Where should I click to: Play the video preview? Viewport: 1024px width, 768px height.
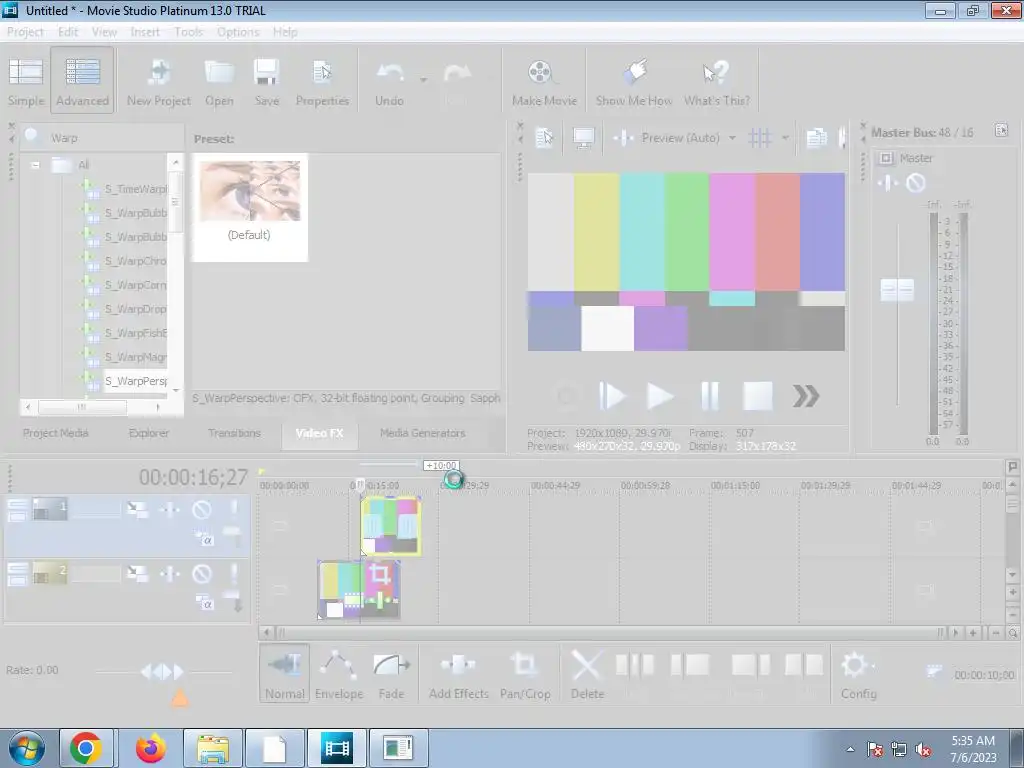coord(660,396)
